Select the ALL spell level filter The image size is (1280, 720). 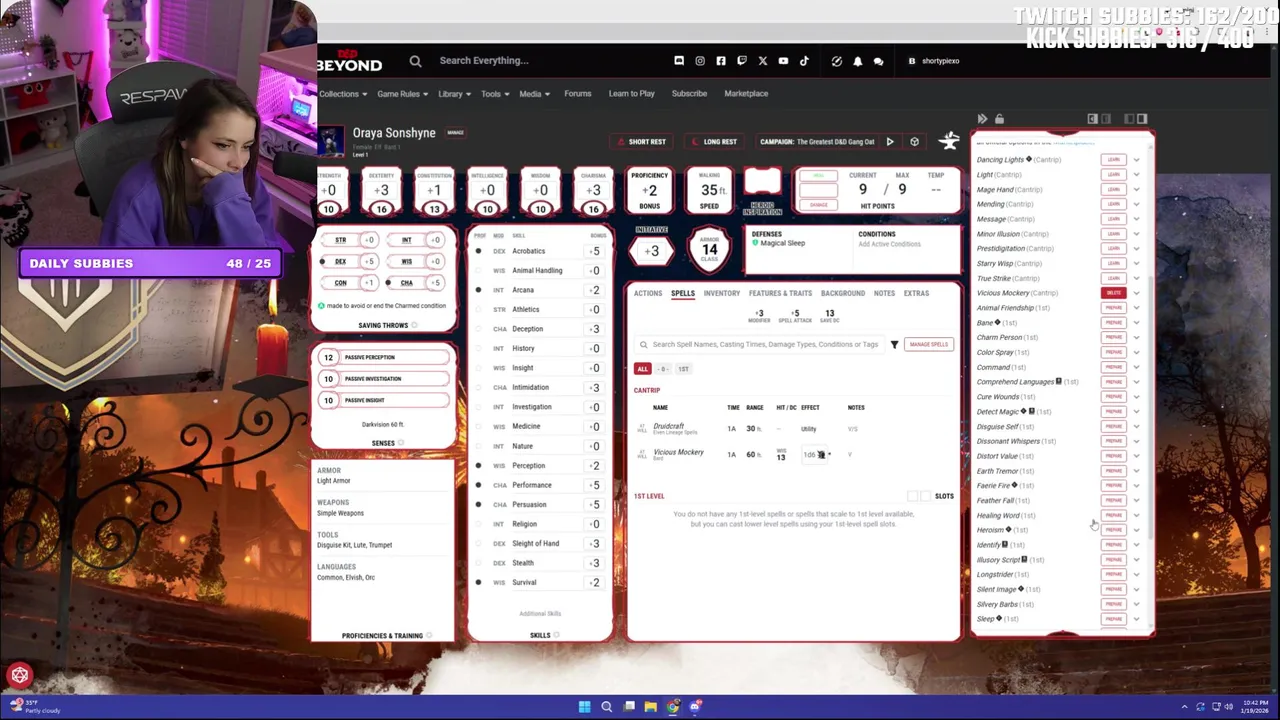pyautogui.click(x=642, y=369)
